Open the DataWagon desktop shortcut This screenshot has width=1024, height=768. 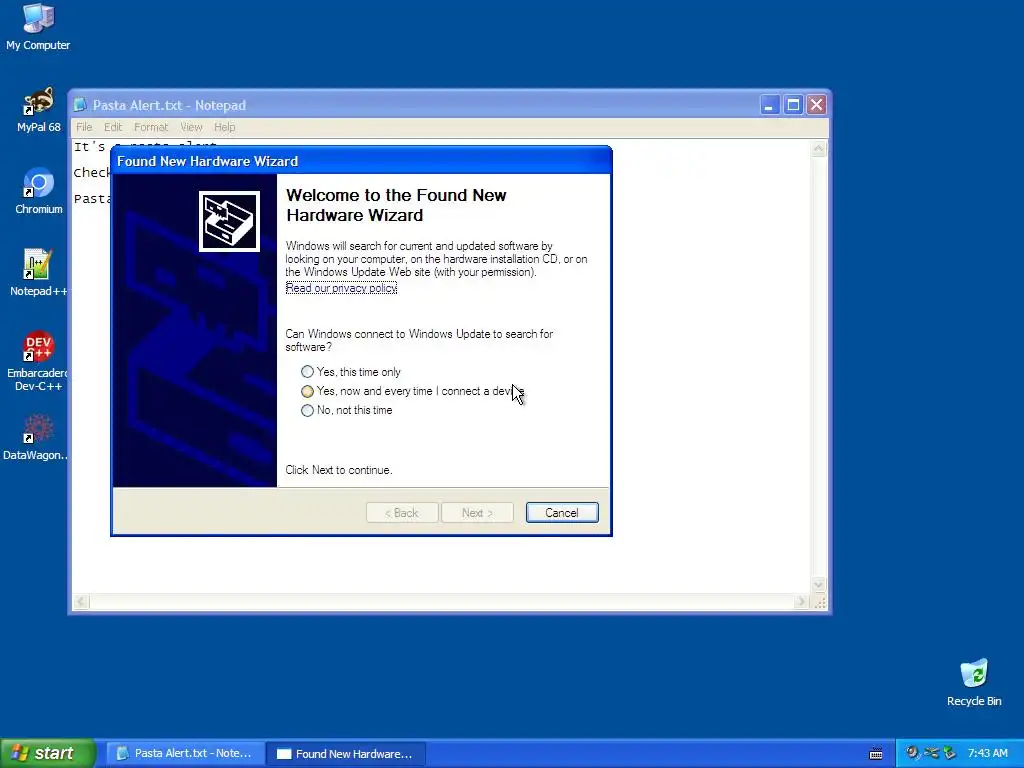coord(36,437)
